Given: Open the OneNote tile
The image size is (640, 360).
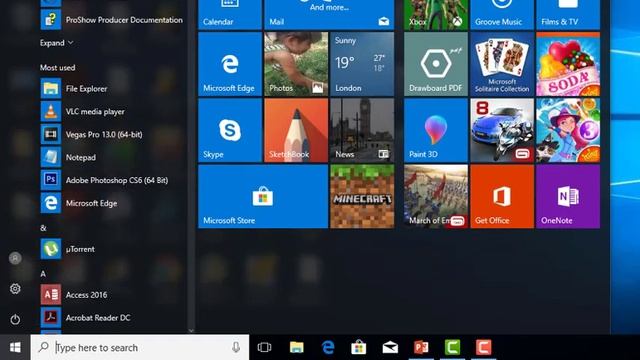Looking at the screenshot, I should tap(568, 196).
